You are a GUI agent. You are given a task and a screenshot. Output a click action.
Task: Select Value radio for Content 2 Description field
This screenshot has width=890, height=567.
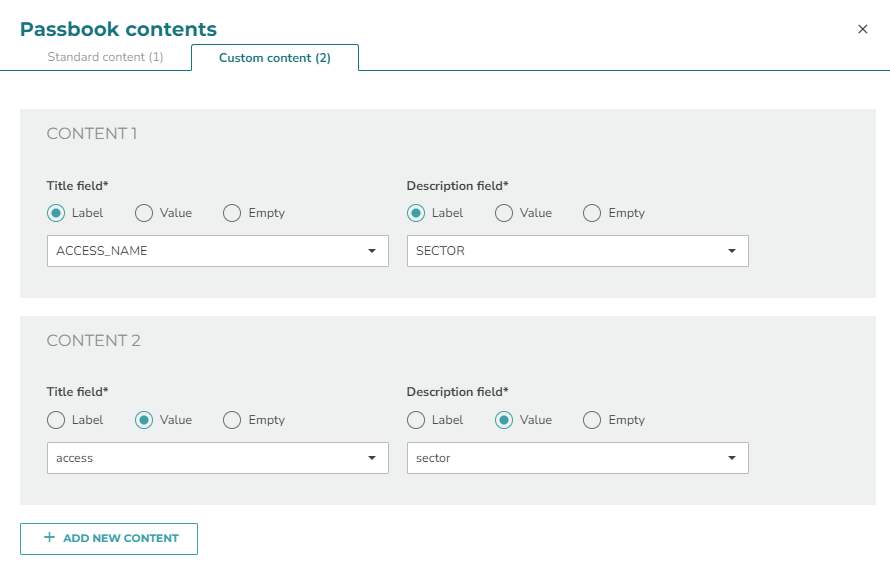[x=503, y=420]
